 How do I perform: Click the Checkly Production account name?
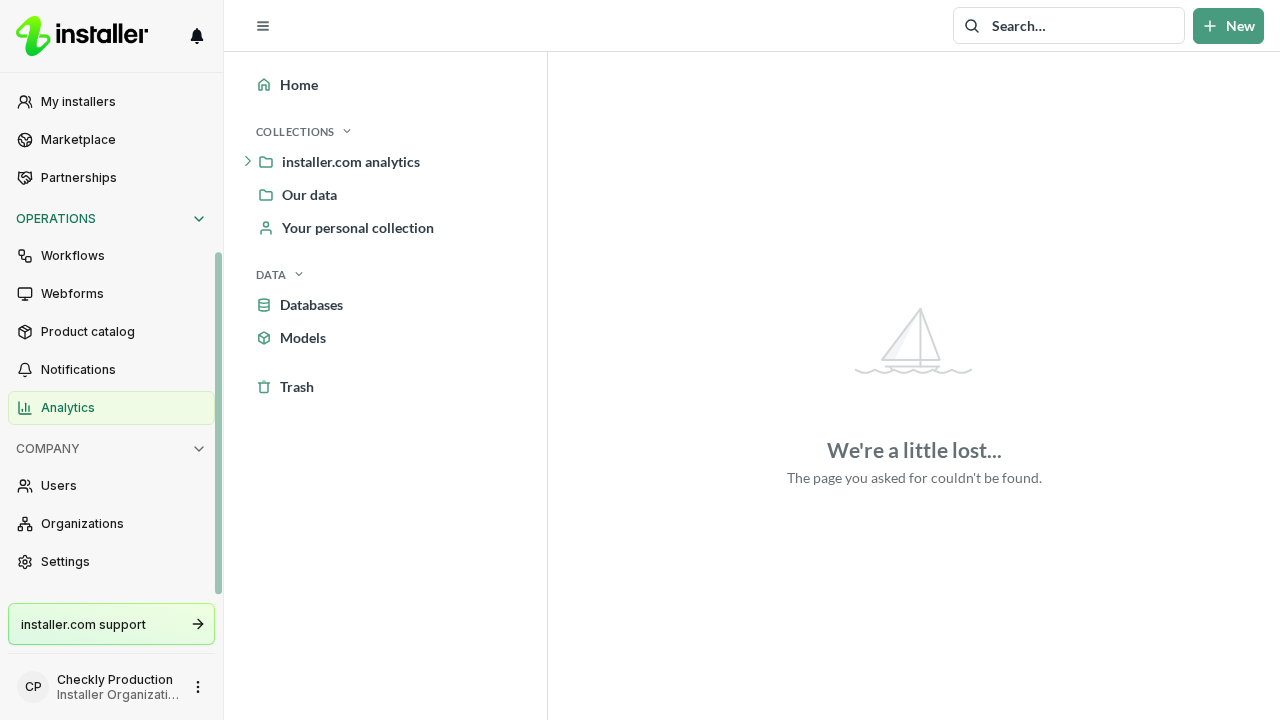pos(115,680)
